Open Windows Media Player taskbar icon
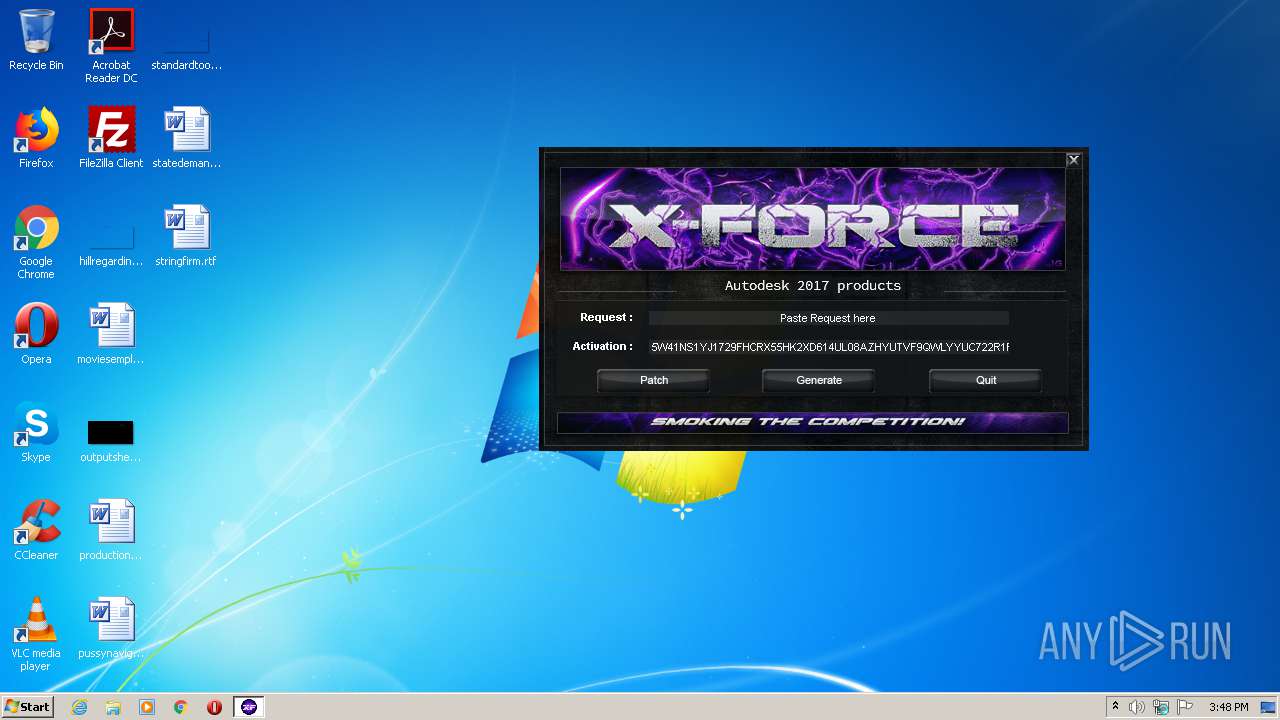The image size is (1280, 720). pyautogui.click(x=147, y=707)
